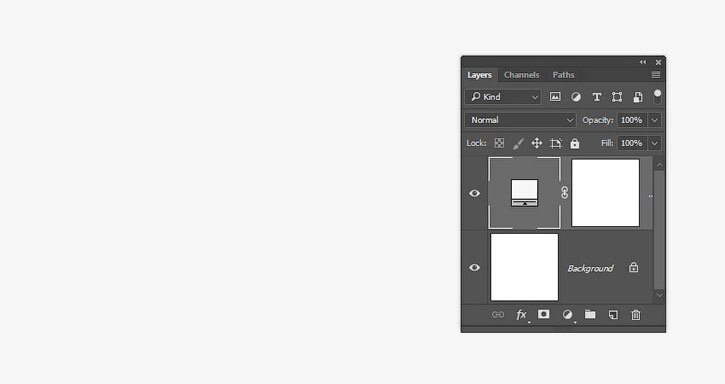Click the layers scrollbar up arrow
Image resolution: width=725 pixels, height=384 pixels.
pyautogui.click(x=660, y=165)
